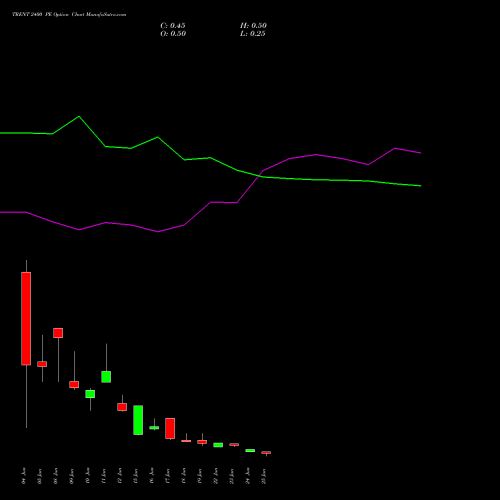Click the green candlestick for date 11
Image resolution: width=500 pixels, height=500 pixels.
click(106, 377)
